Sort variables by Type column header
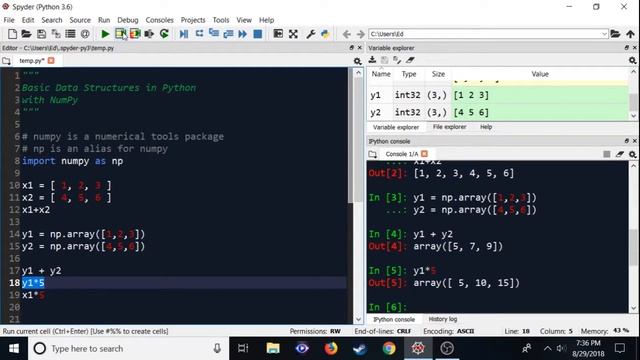This screenshot has width=640, height=360. [409, 74]
